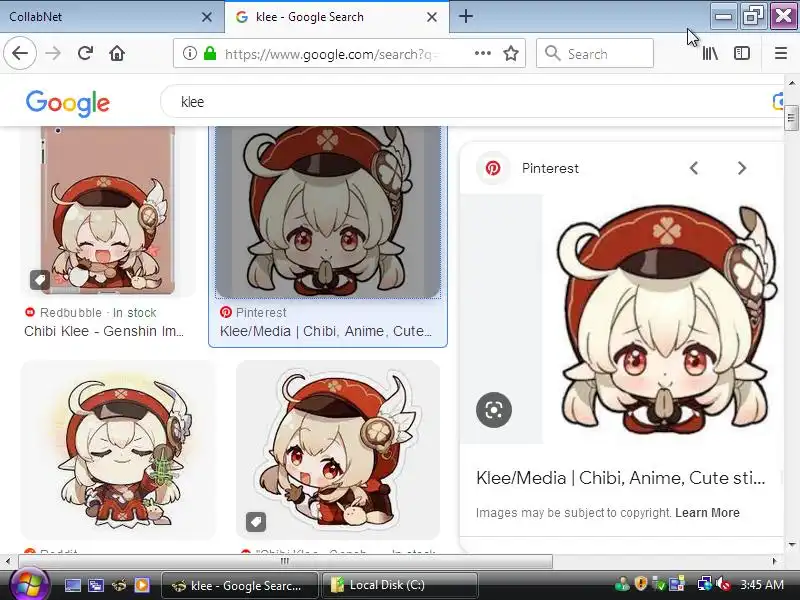Open the large Klee preview image
The image size is (800, 600).
tap(663, 319)
